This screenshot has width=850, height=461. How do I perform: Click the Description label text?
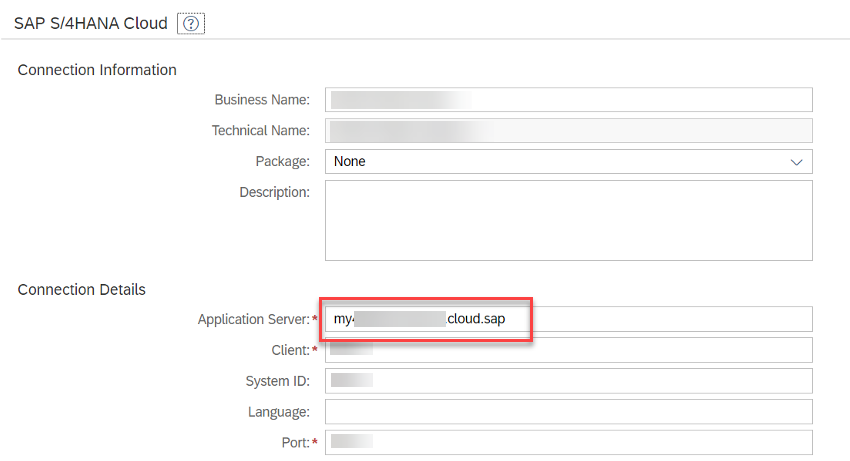(275, 193)
